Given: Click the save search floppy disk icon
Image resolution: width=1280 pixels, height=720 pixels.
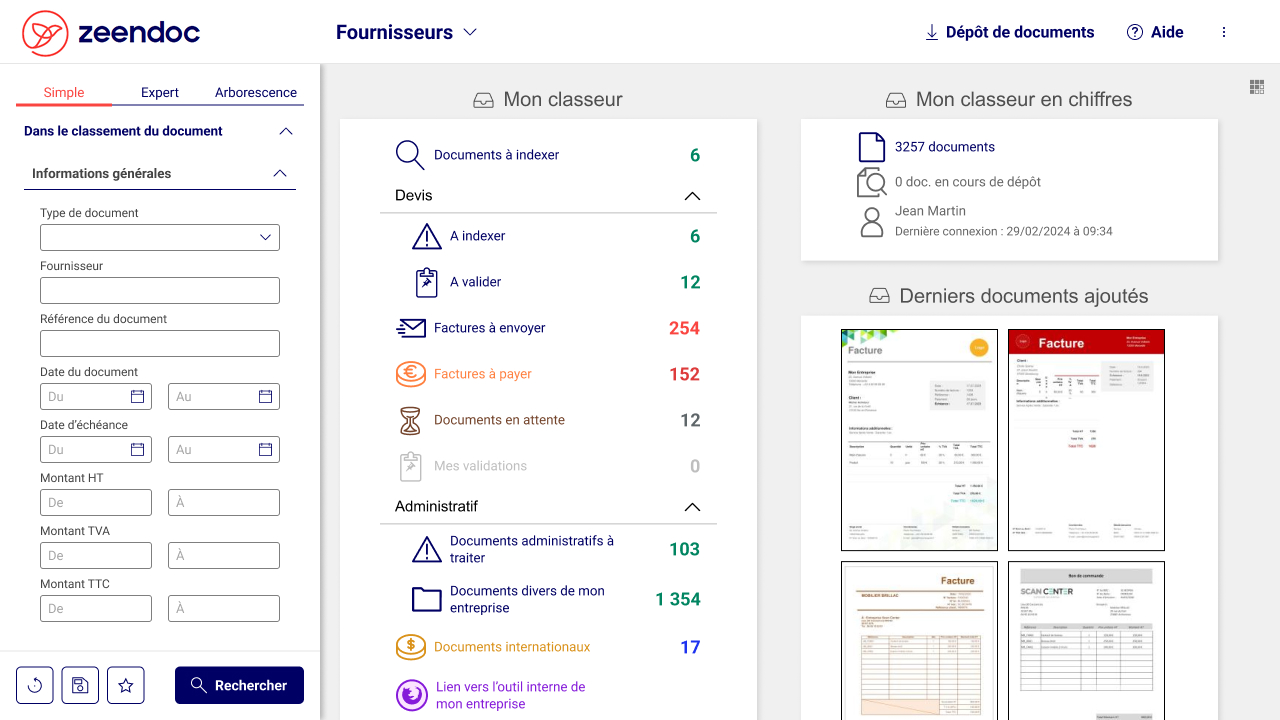Looking at the screenshot, I should click(80, 685).
